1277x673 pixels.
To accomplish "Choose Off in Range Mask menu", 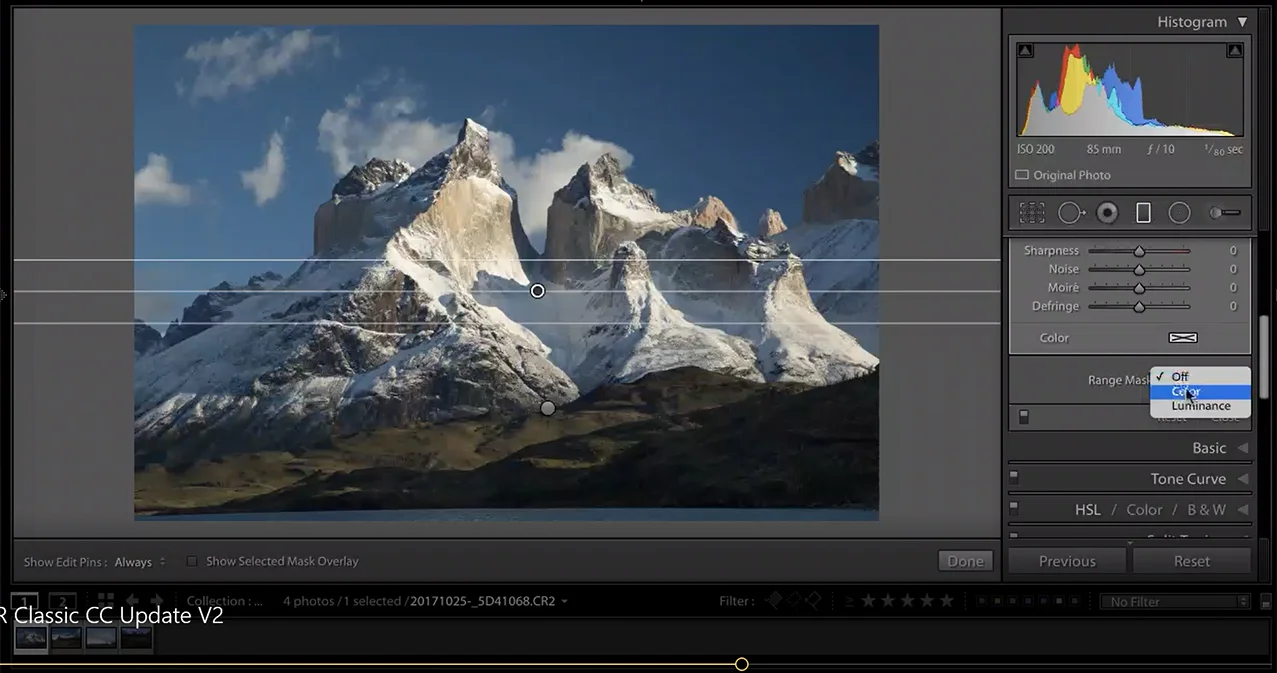I will (1200, 376).
